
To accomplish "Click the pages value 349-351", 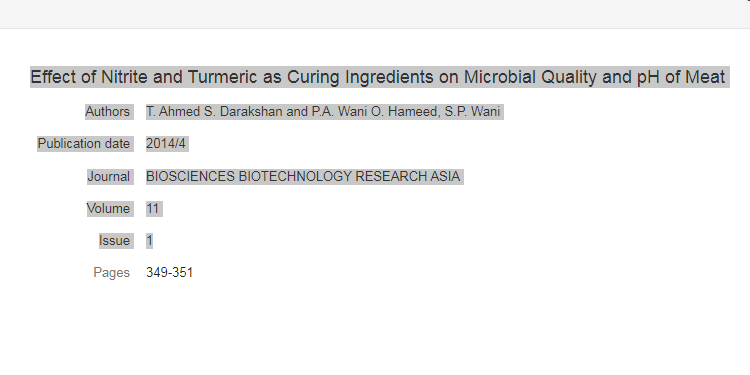I will (169, 273).
